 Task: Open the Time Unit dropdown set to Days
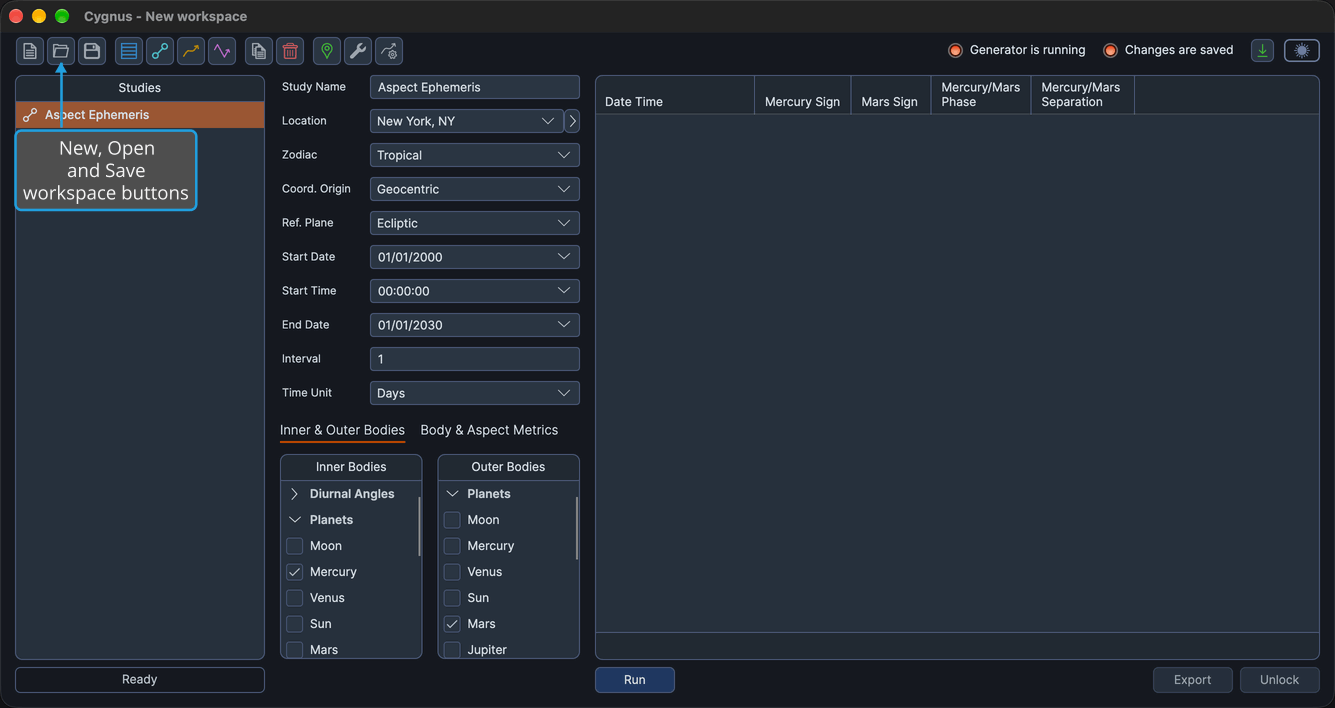tap(475, 393)
